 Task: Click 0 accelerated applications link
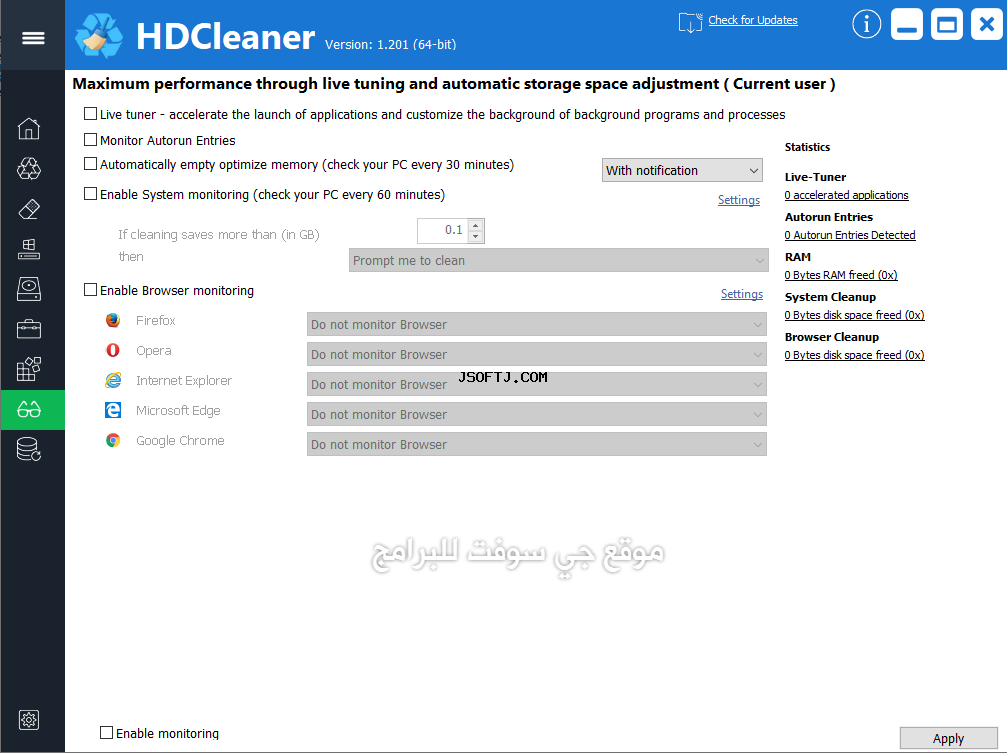[846, 195]
